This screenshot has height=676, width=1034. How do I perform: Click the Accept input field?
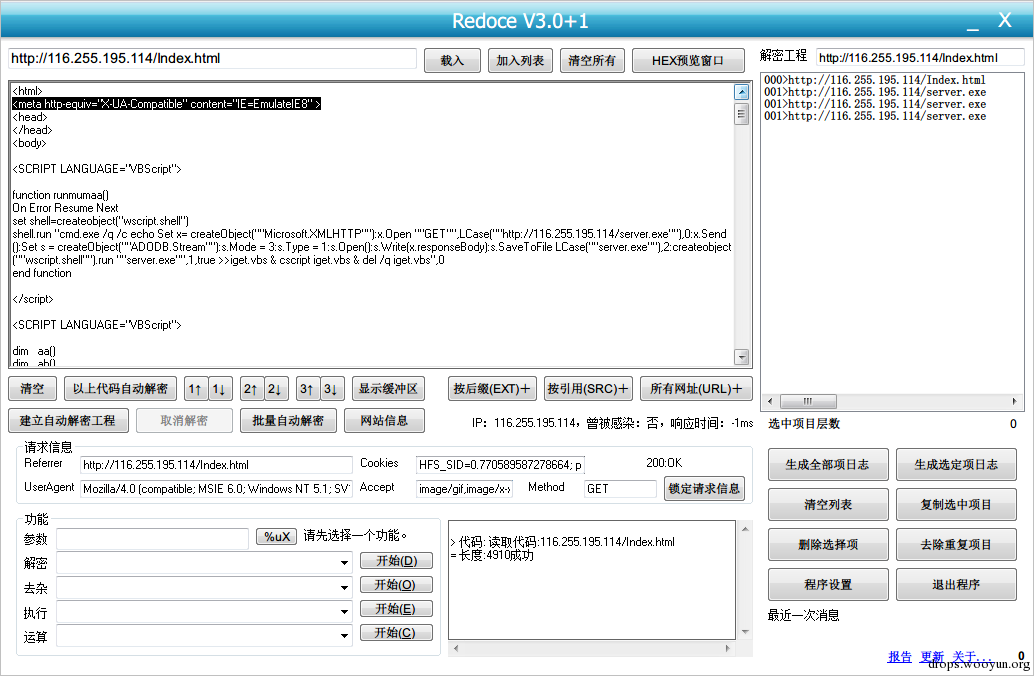point(464,489)
